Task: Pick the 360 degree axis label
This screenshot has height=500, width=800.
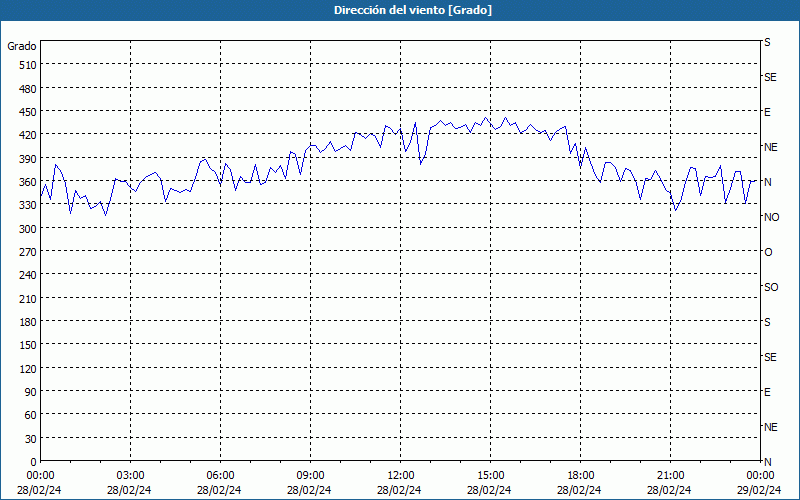Action: pyautogui.click(x=28, y=182)
